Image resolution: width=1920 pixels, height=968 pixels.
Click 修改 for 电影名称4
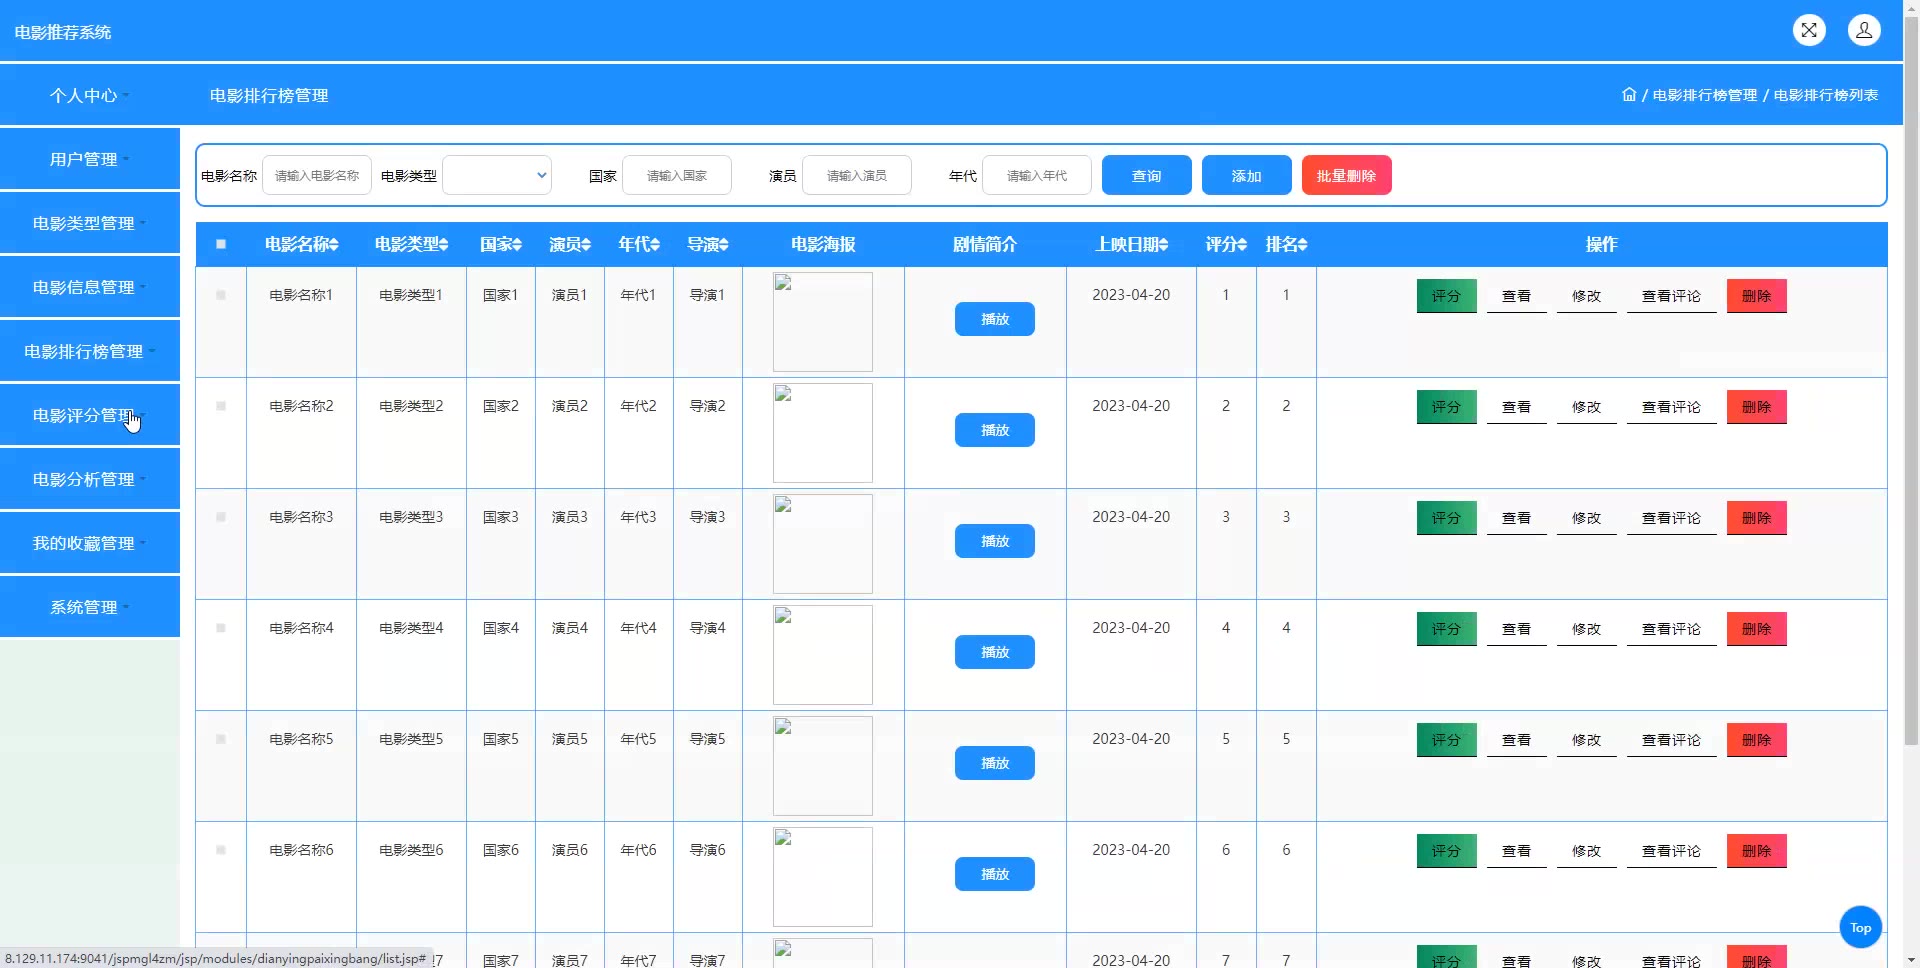1587,629
